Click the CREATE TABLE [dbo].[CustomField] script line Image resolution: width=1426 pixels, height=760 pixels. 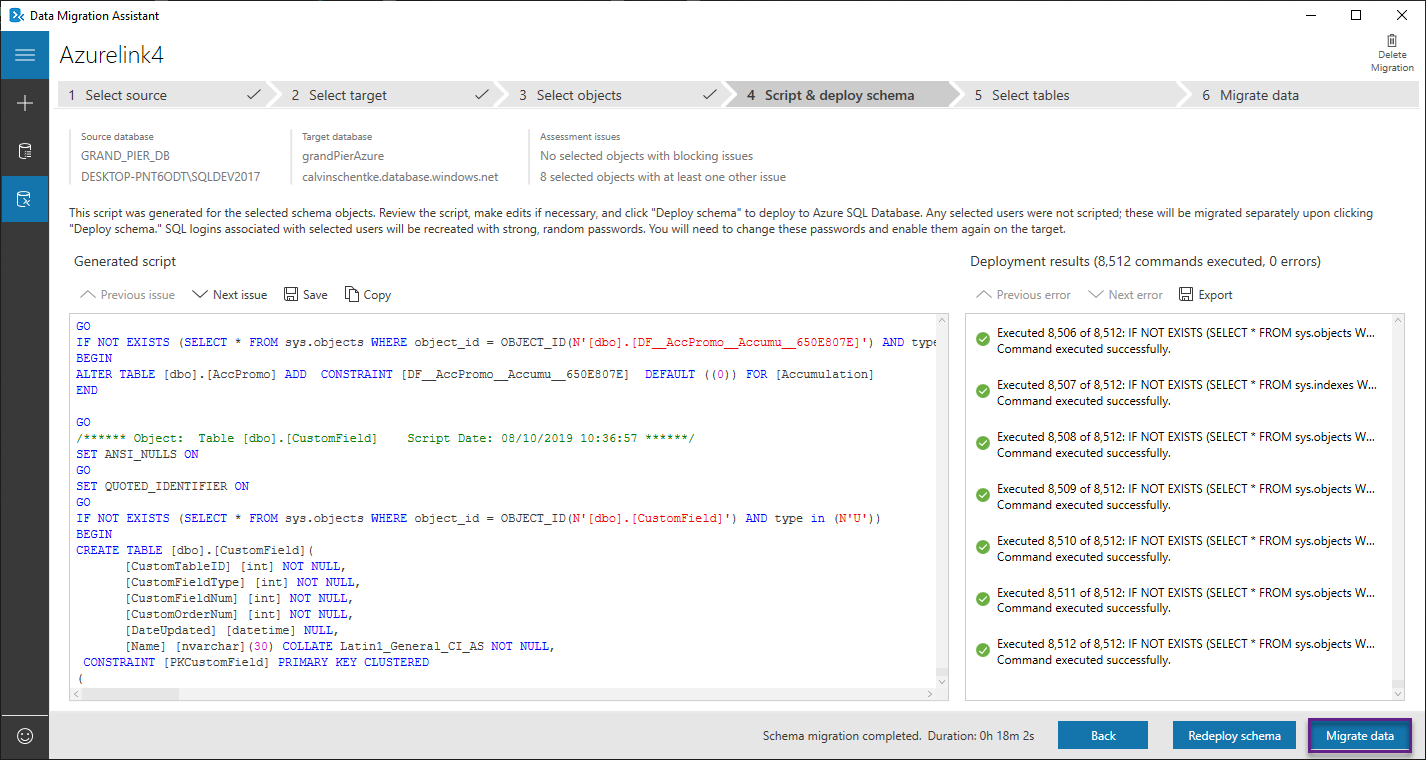coord(195,550)
